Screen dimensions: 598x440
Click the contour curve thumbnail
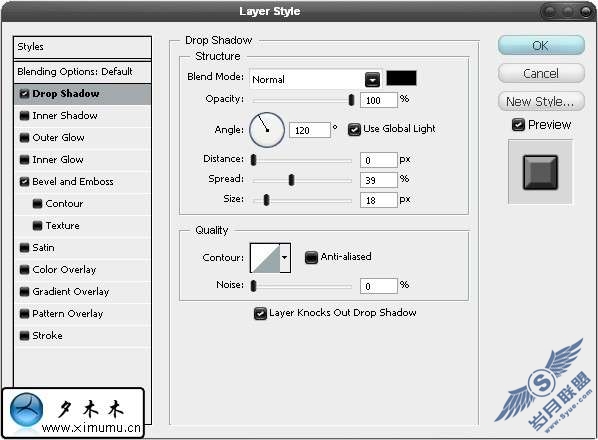coord(265,258)
